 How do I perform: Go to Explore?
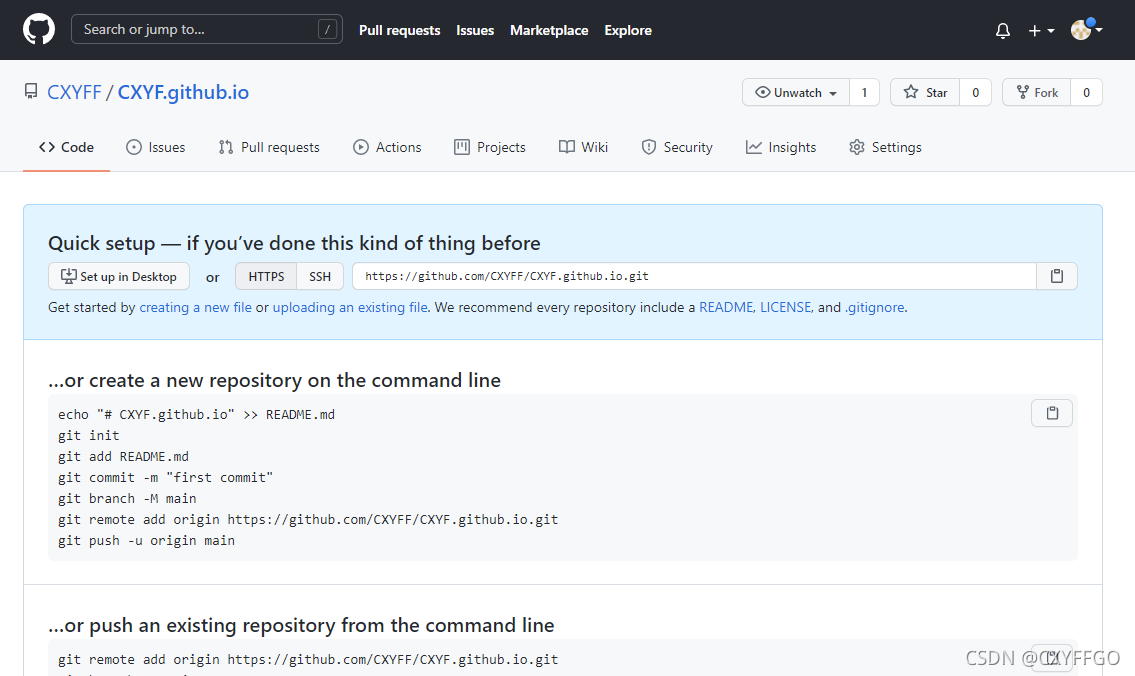tap(628, 30)
